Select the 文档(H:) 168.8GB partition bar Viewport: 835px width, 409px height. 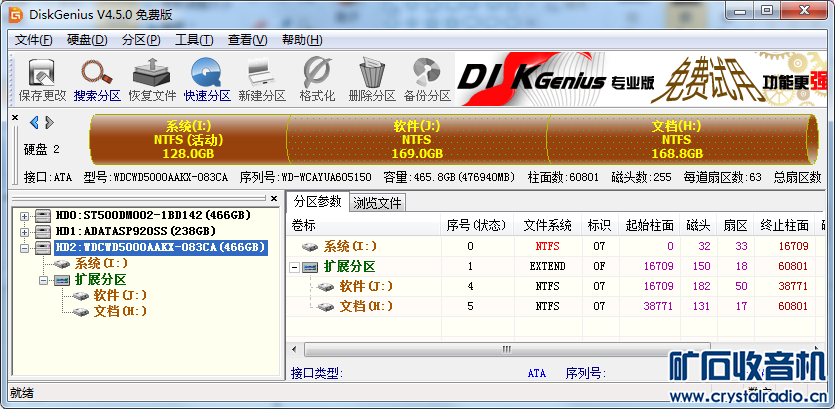(676, 140)
